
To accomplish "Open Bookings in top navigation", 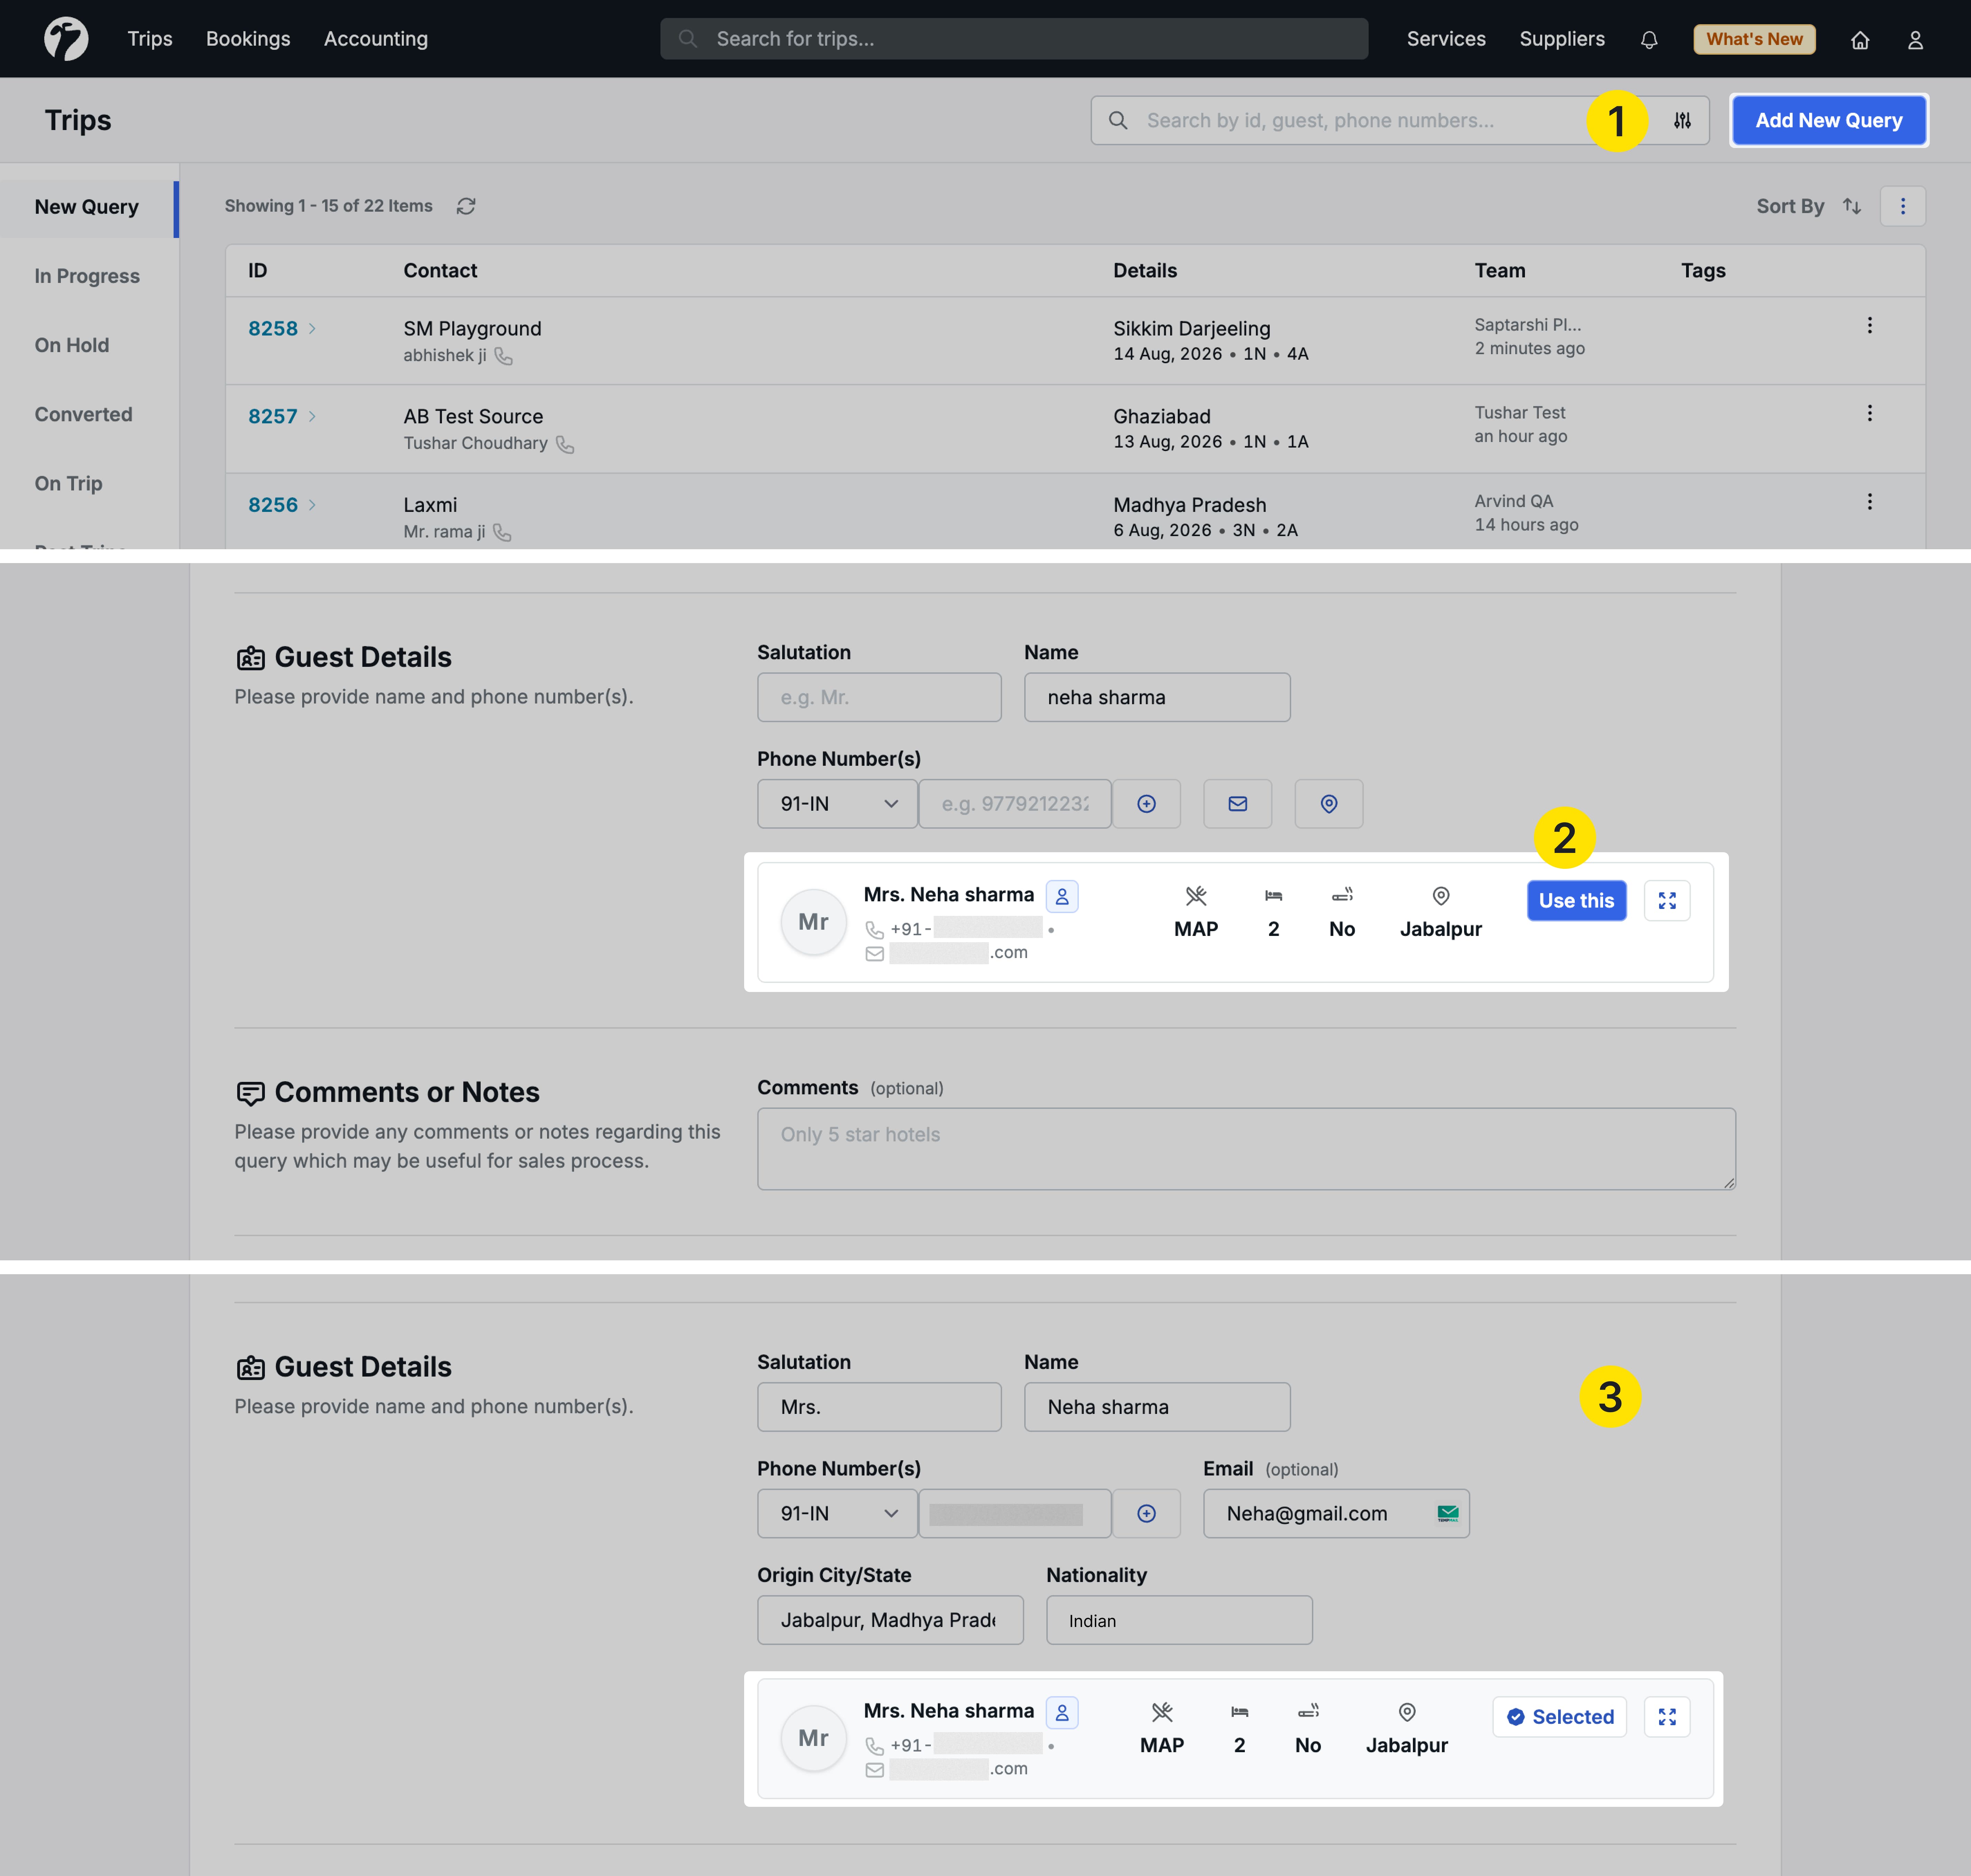I will pyautogui.click(x=248, y=39).
